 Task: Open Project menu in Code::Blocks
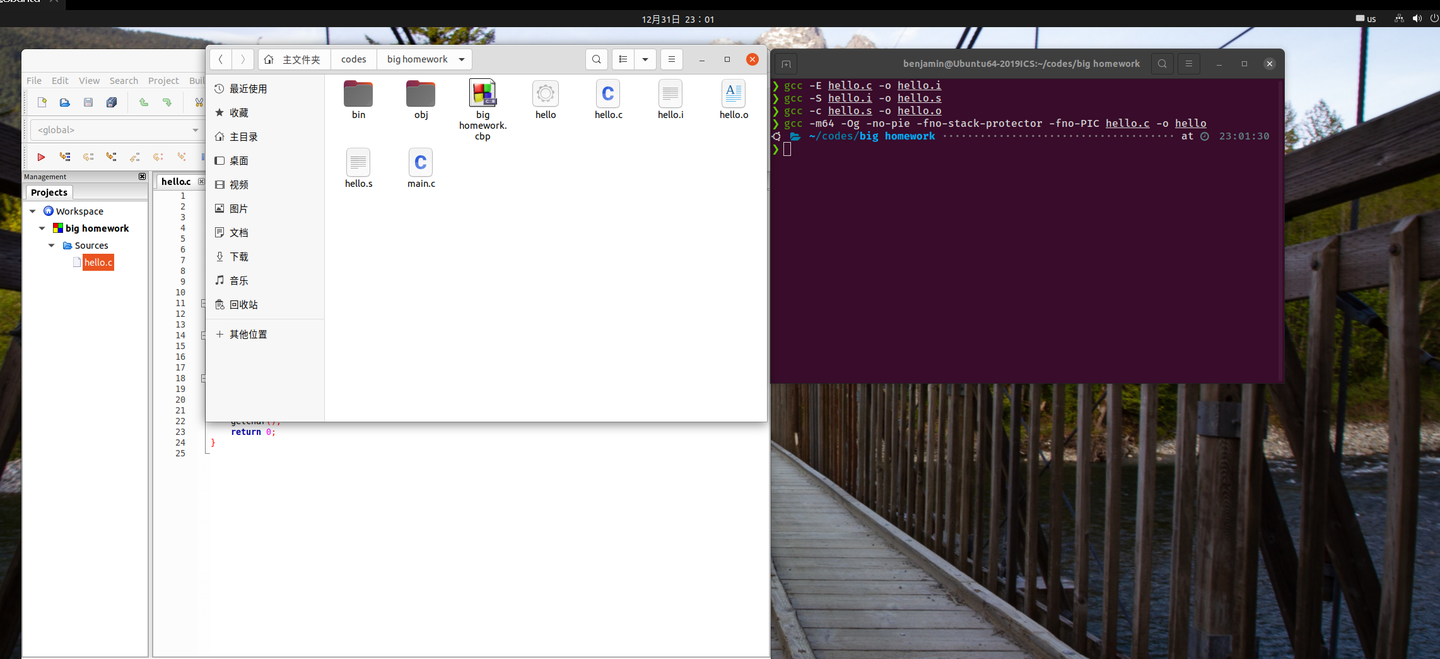pyautogui.click(x=163, y=81)
